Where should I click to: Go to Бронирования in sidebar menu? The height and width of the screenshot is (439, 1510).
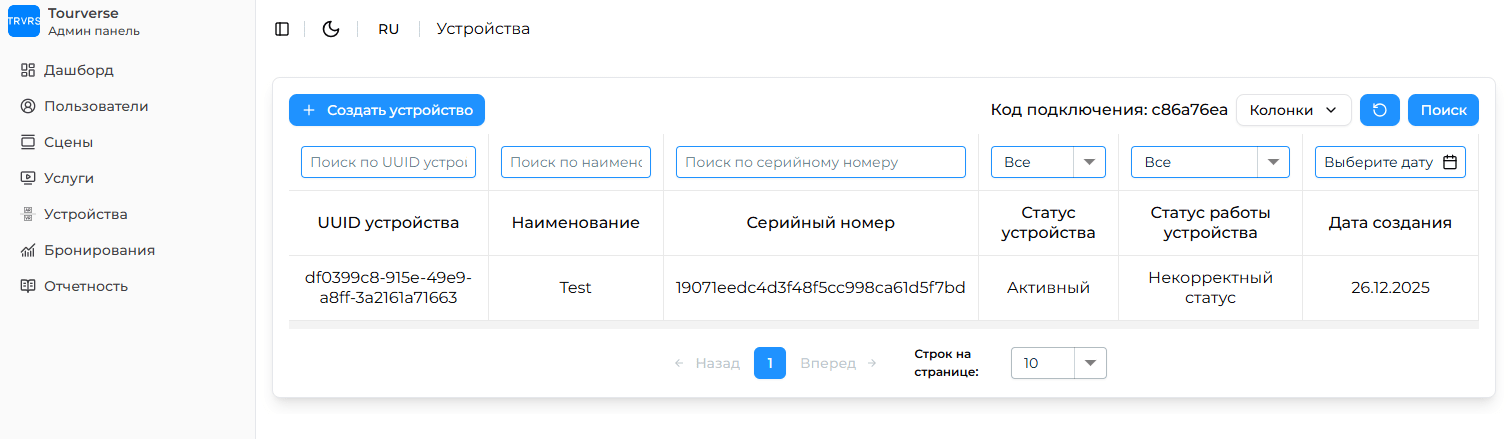tap(99, 250)
